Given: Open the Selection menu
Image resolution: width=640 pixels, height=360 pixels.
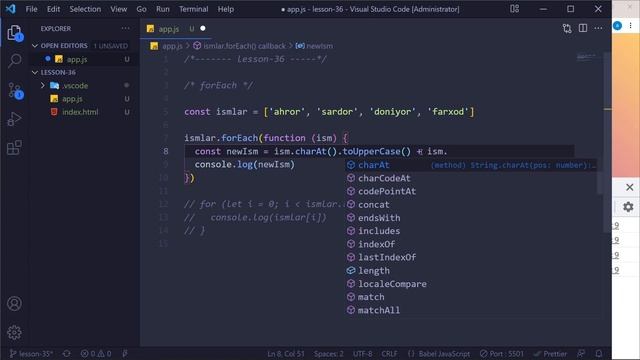Looking at the screenshot, I should tap(85, 9).
